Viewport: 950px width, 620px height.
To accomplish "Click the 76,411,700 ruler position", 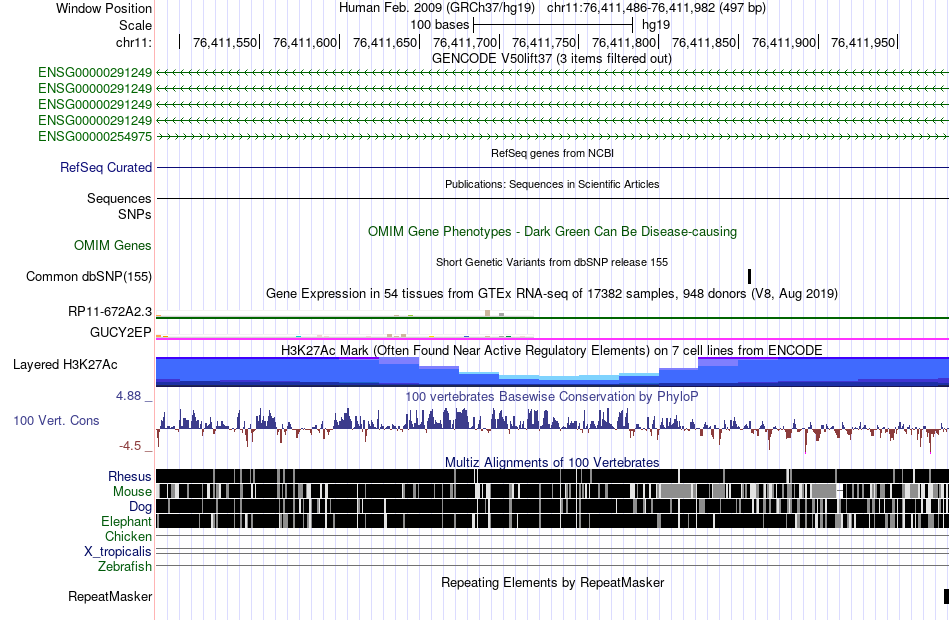I will pyautogui.click(x=465, y=42).
